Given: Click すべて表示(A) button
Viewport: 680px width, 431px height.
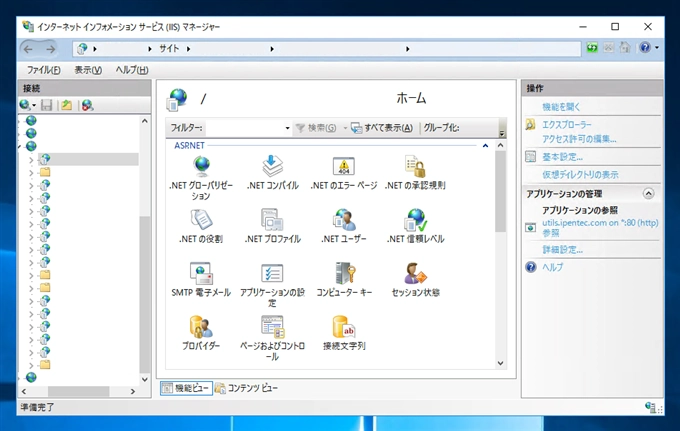Looking at the screenshot, I should (382, 128).
